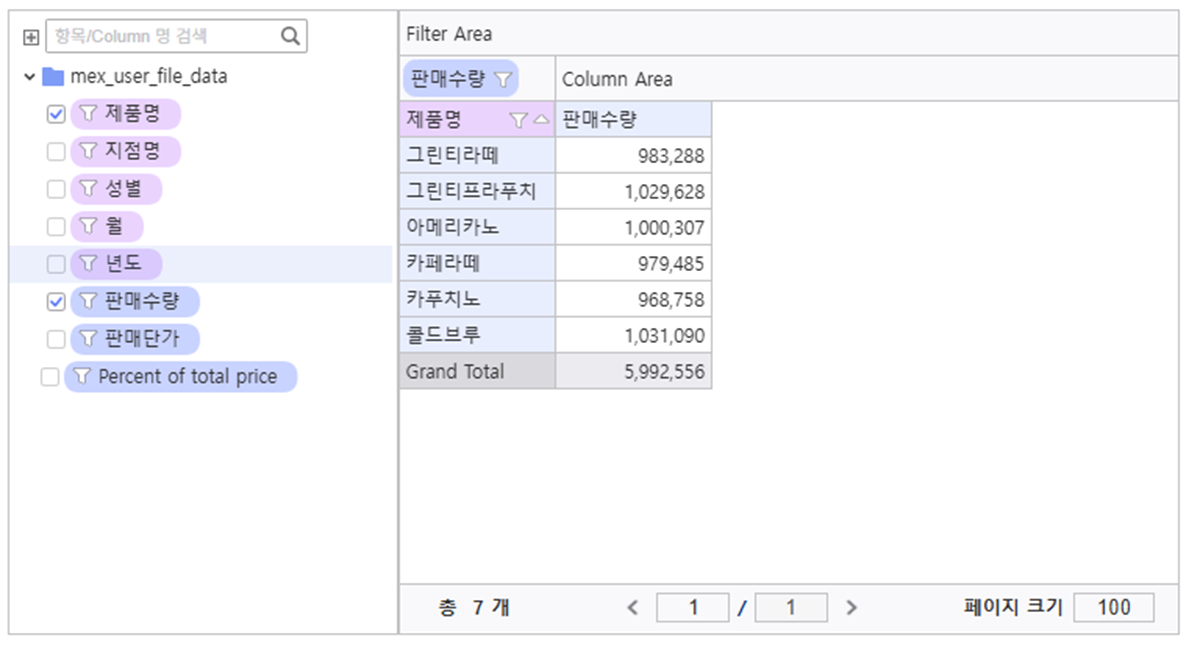Click the value 1,031,090

pyautogui.click(x=664, y=336)
